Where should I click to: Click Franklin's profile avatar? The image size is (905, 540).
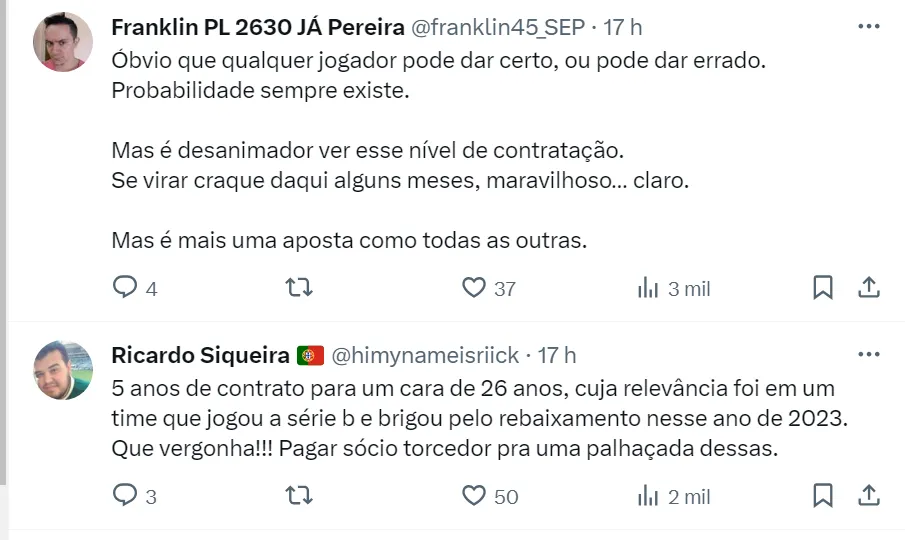[x=63, y=42]
